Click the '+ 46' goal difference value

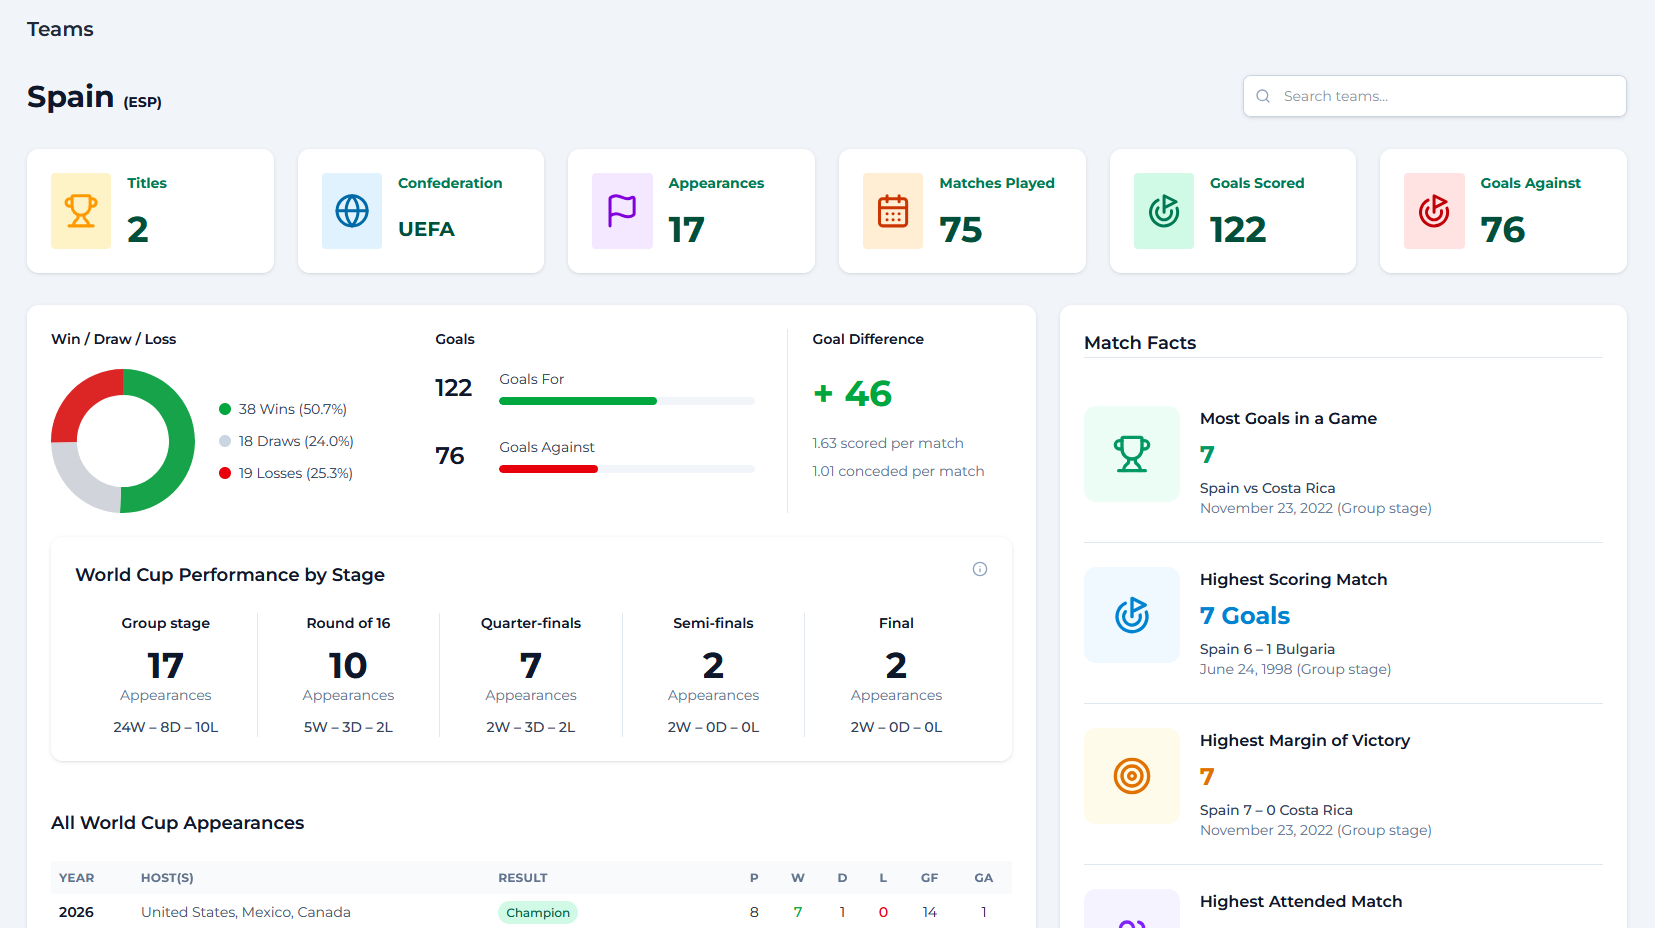852,394
